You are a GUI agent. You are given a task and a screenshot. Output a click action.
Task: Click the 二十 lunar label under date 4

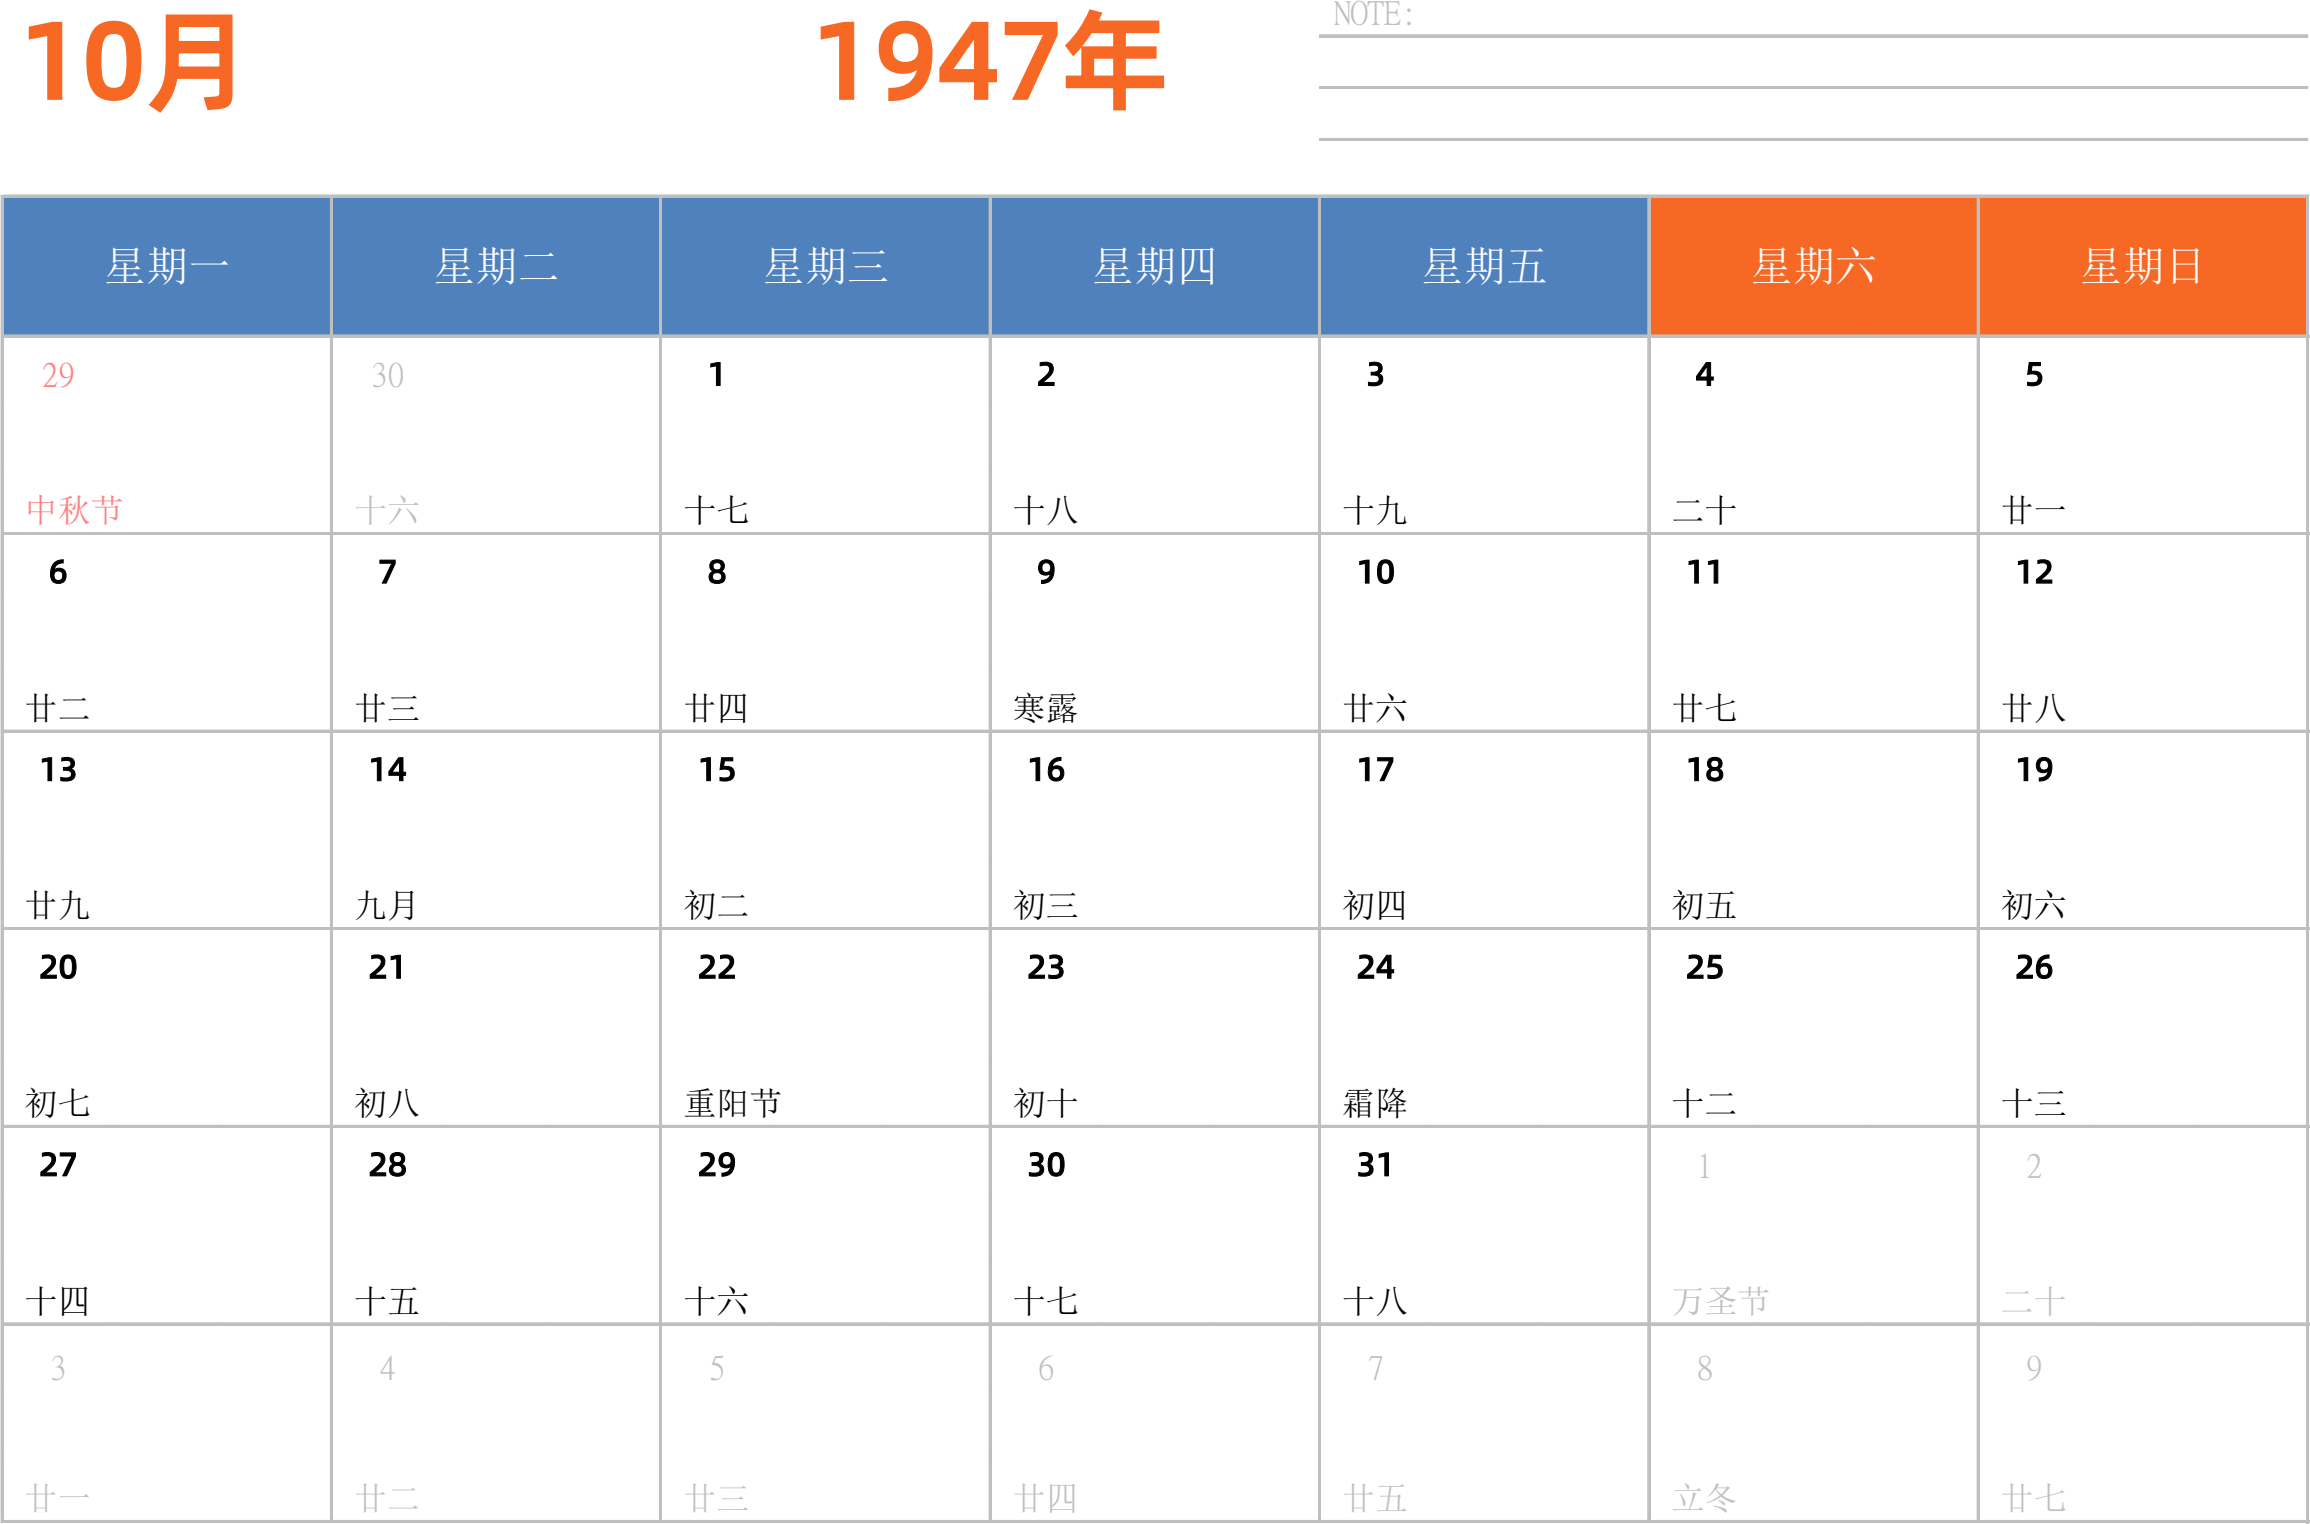click(1704, 510)
